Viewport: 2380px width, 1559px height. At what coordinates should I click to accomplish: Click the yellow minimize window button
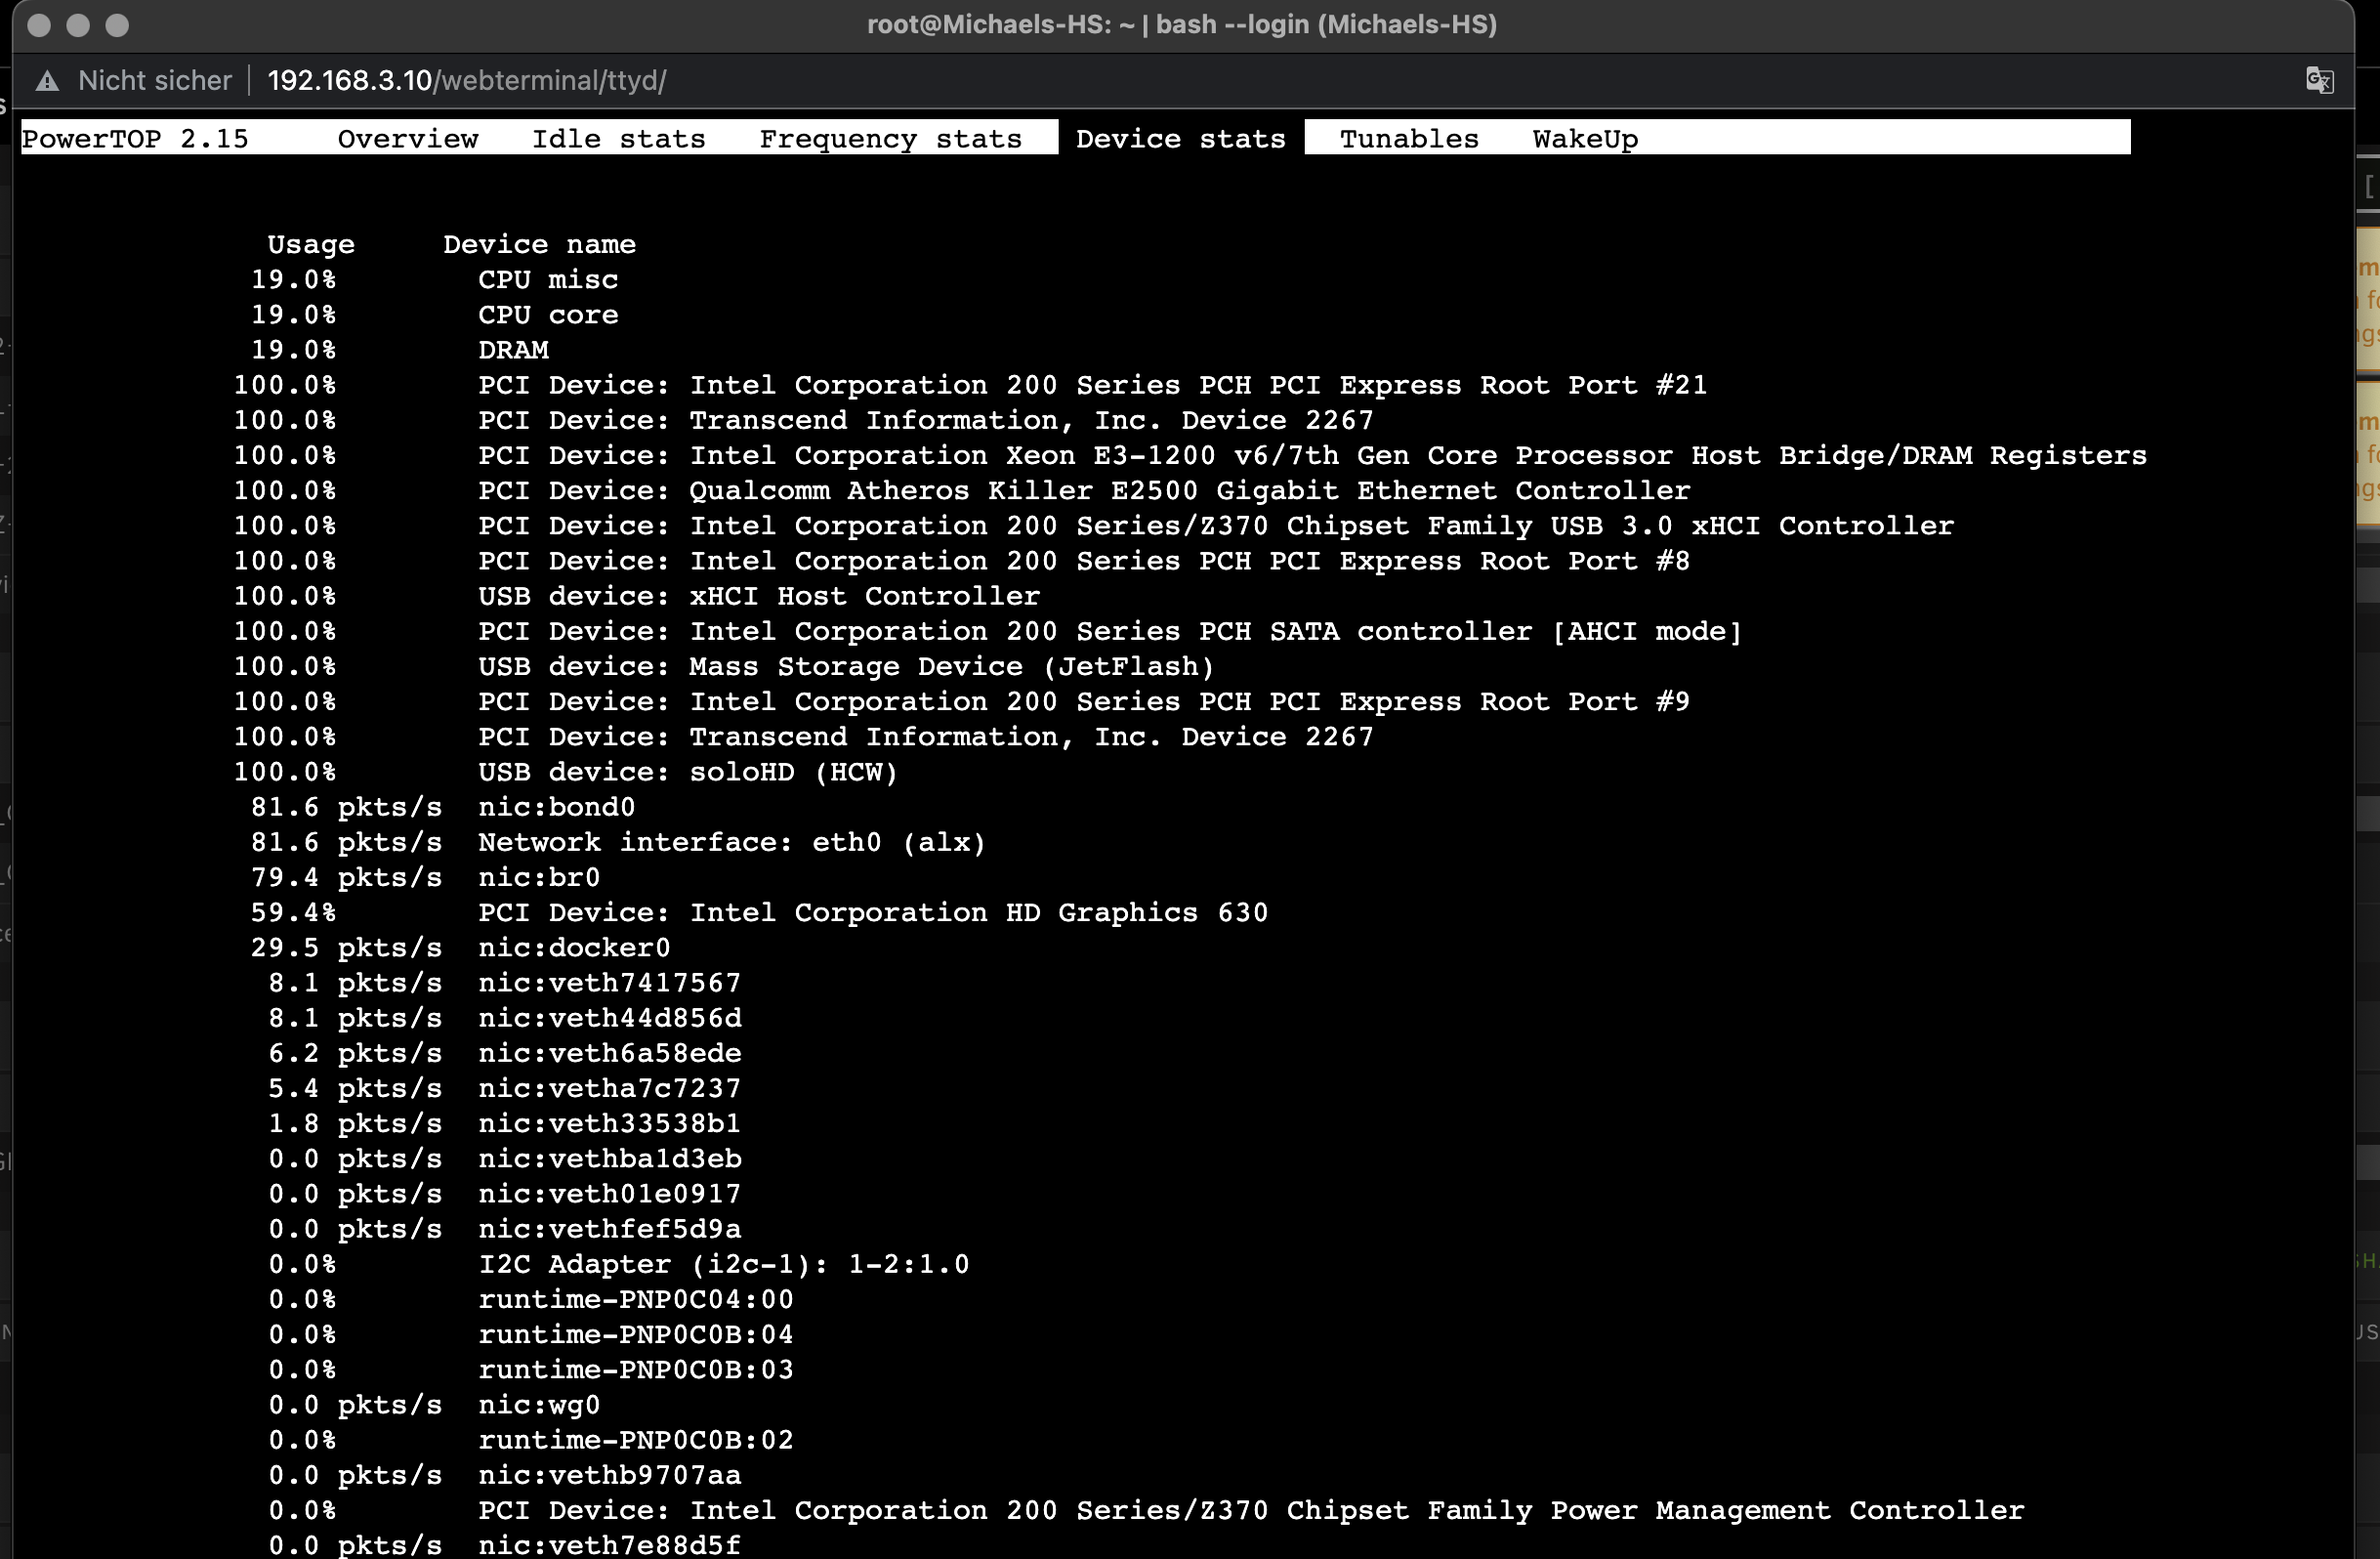click(78, 25)
